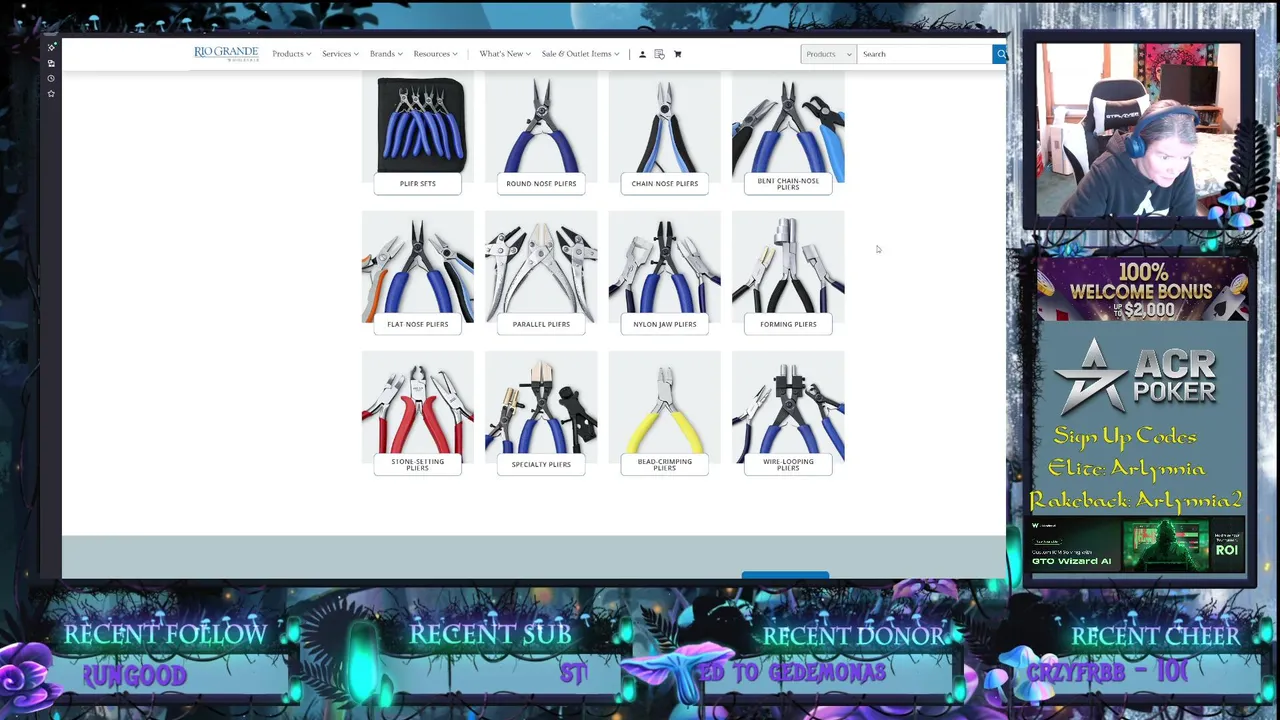The height and width of the screenshot is (720, 1280).
Task: Open the Products search category dropdown
Action: [x=828, y=54]
